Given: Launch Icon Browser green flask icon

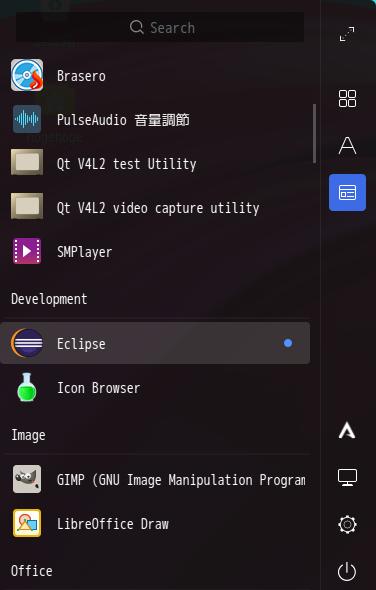Looking at the screenshot, I should tap(27, 388).
